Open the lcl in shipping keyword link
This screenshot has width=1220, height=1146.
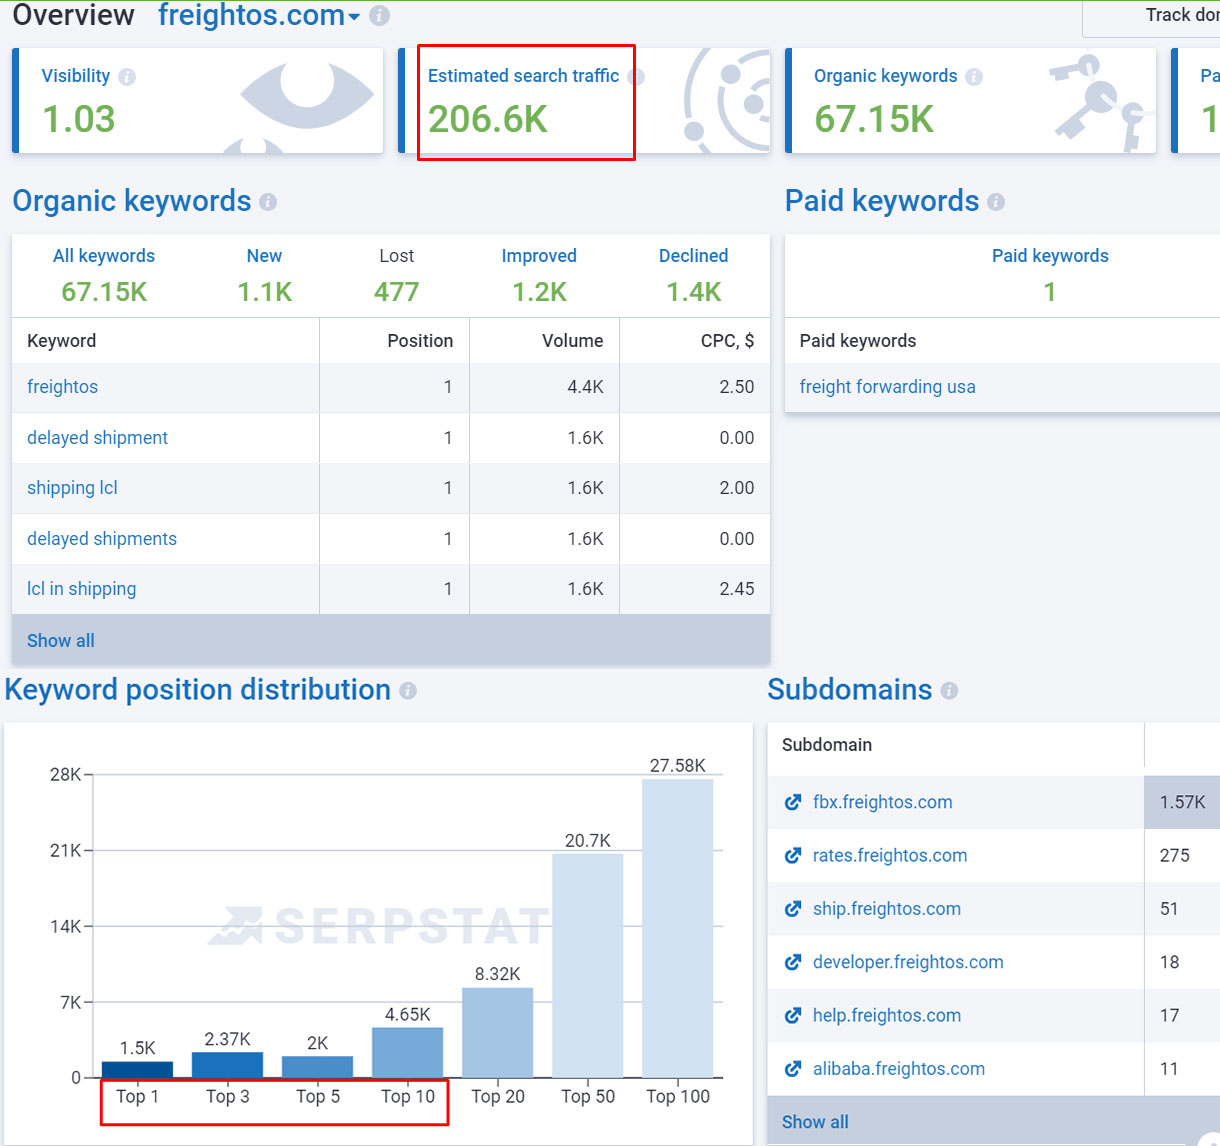81,589
